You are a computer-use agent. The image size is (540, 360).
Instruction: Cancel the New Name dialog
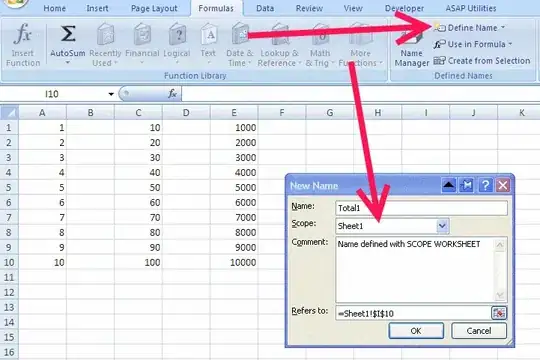(479, 331)
